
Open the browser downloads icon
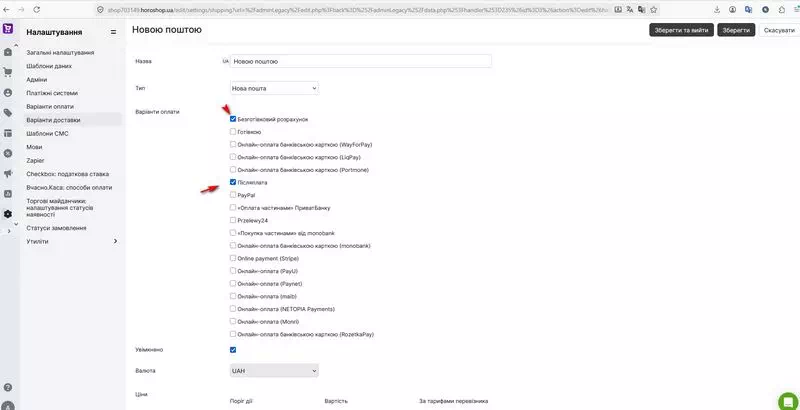point(717,9)
